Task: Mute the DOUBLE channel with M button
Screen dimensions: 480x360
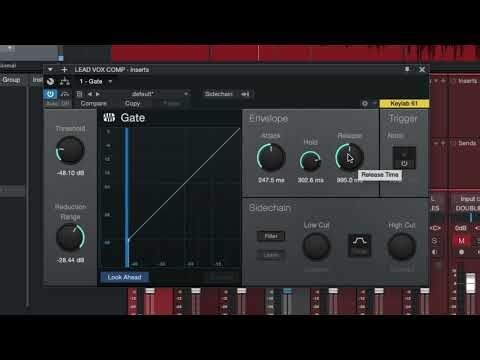Action: [x=462, y=241]
